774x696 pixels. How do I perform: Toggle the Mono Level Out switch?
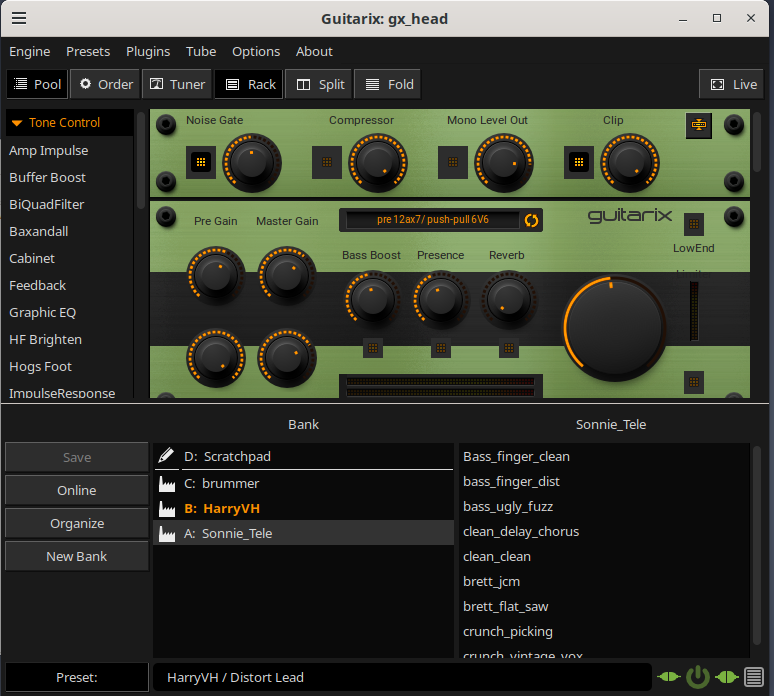pyautogui.click(x=453, y=162)
